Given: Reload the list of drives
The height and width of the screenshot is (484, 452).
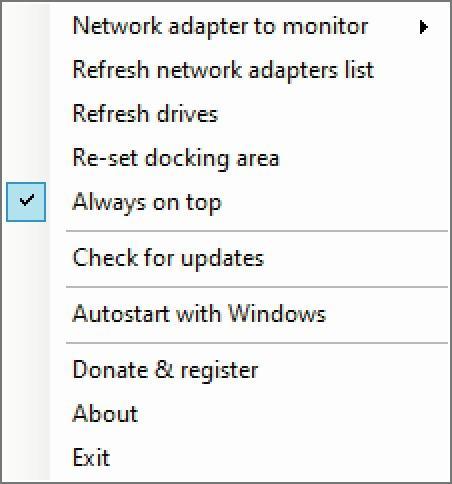Looking at the screenshot, I should (225, 114).
